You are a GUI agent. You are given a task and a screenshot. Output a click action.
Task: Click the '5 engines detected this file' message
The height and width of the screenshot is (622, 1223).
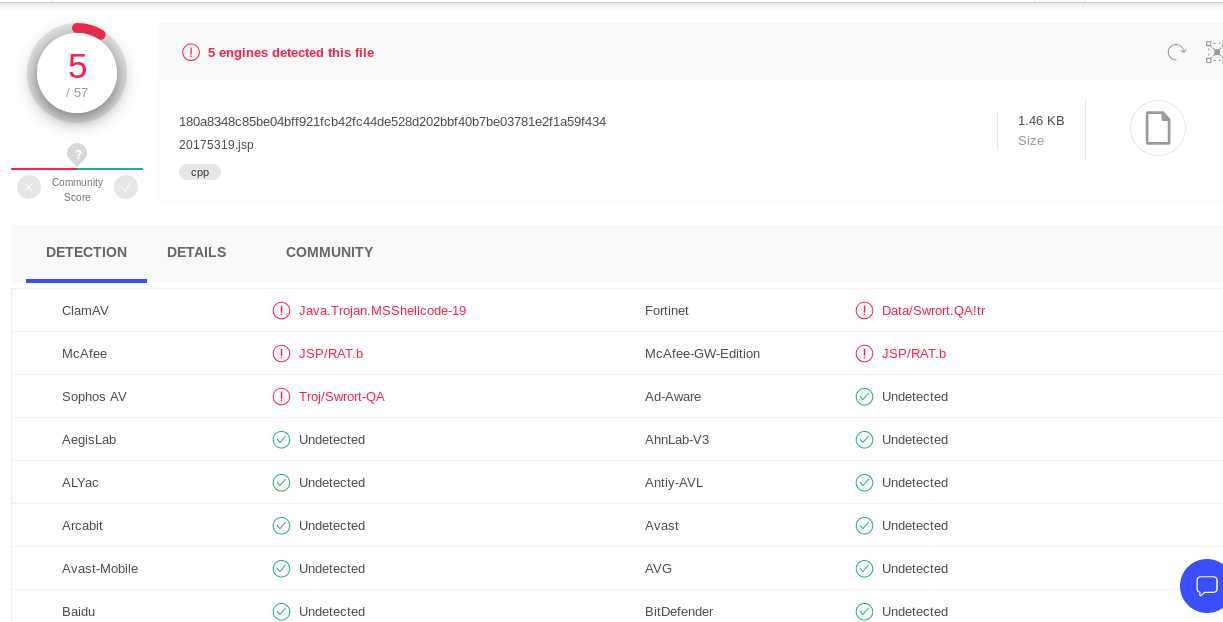pos(291,53)
